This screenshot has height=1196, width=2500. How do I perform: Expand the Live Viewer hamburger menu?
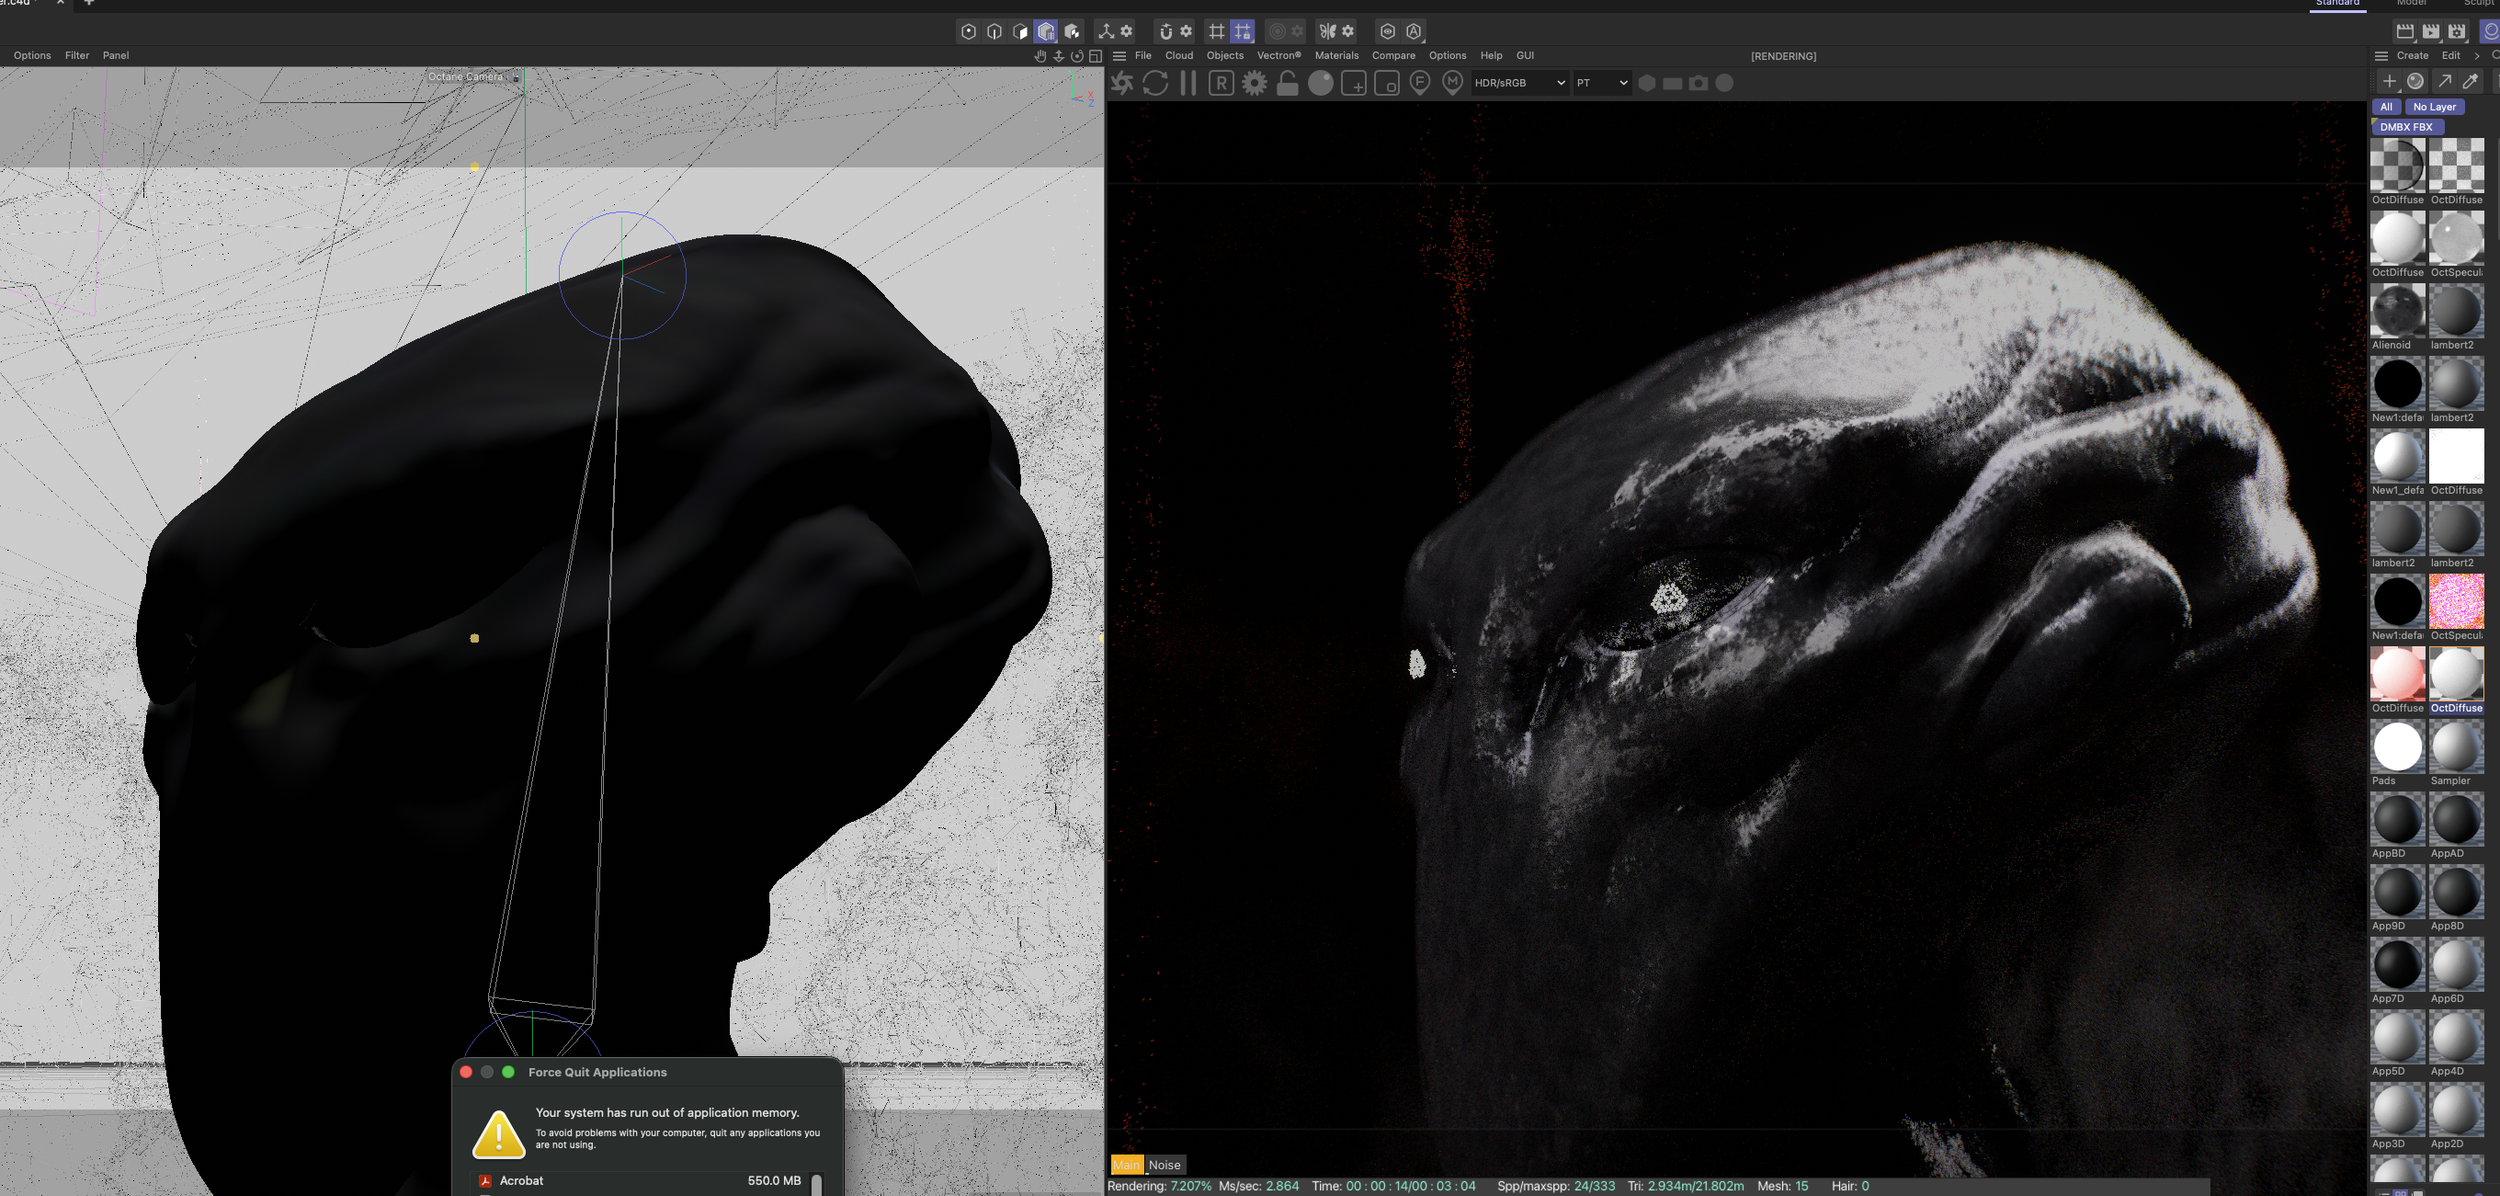tap(1120, 56)
